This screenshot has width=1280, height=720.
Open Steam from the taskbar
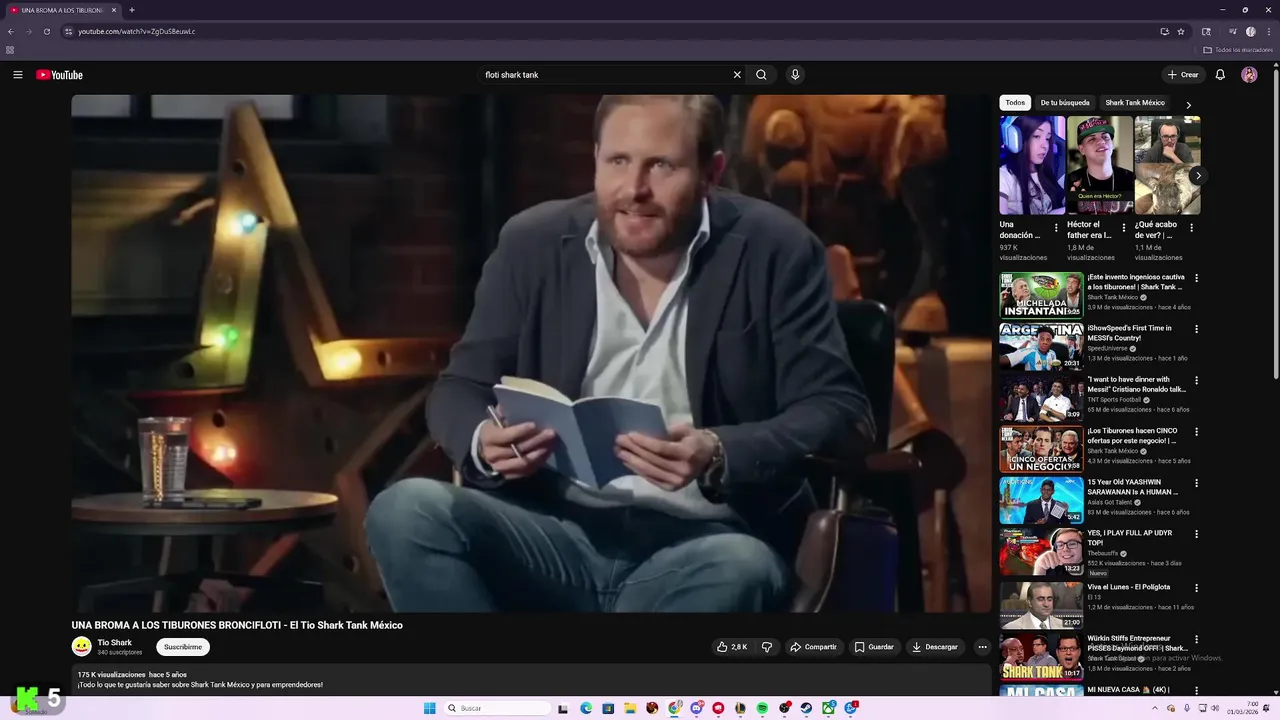pos(806,708)
